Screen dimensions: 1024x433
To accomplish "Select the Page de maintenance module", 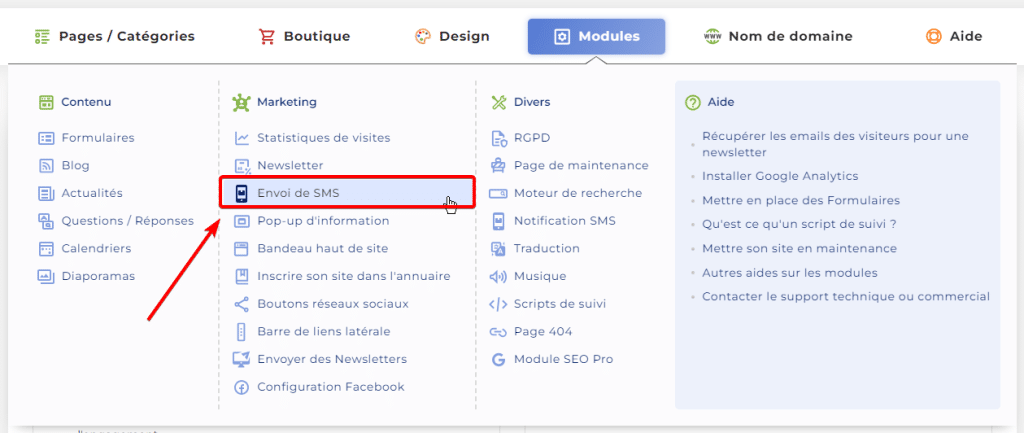I will pyautogui.click(x=581, y=165).
